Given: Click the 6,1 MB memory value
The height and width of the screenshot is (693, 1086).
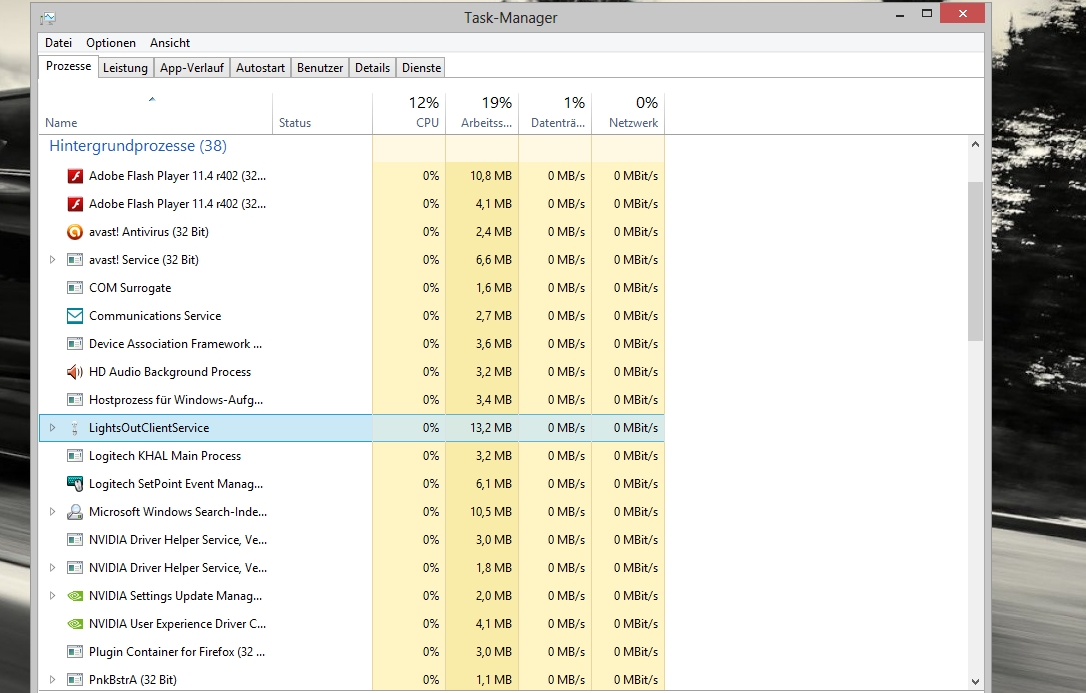Looking at the screenshot, I should [494, 484].
